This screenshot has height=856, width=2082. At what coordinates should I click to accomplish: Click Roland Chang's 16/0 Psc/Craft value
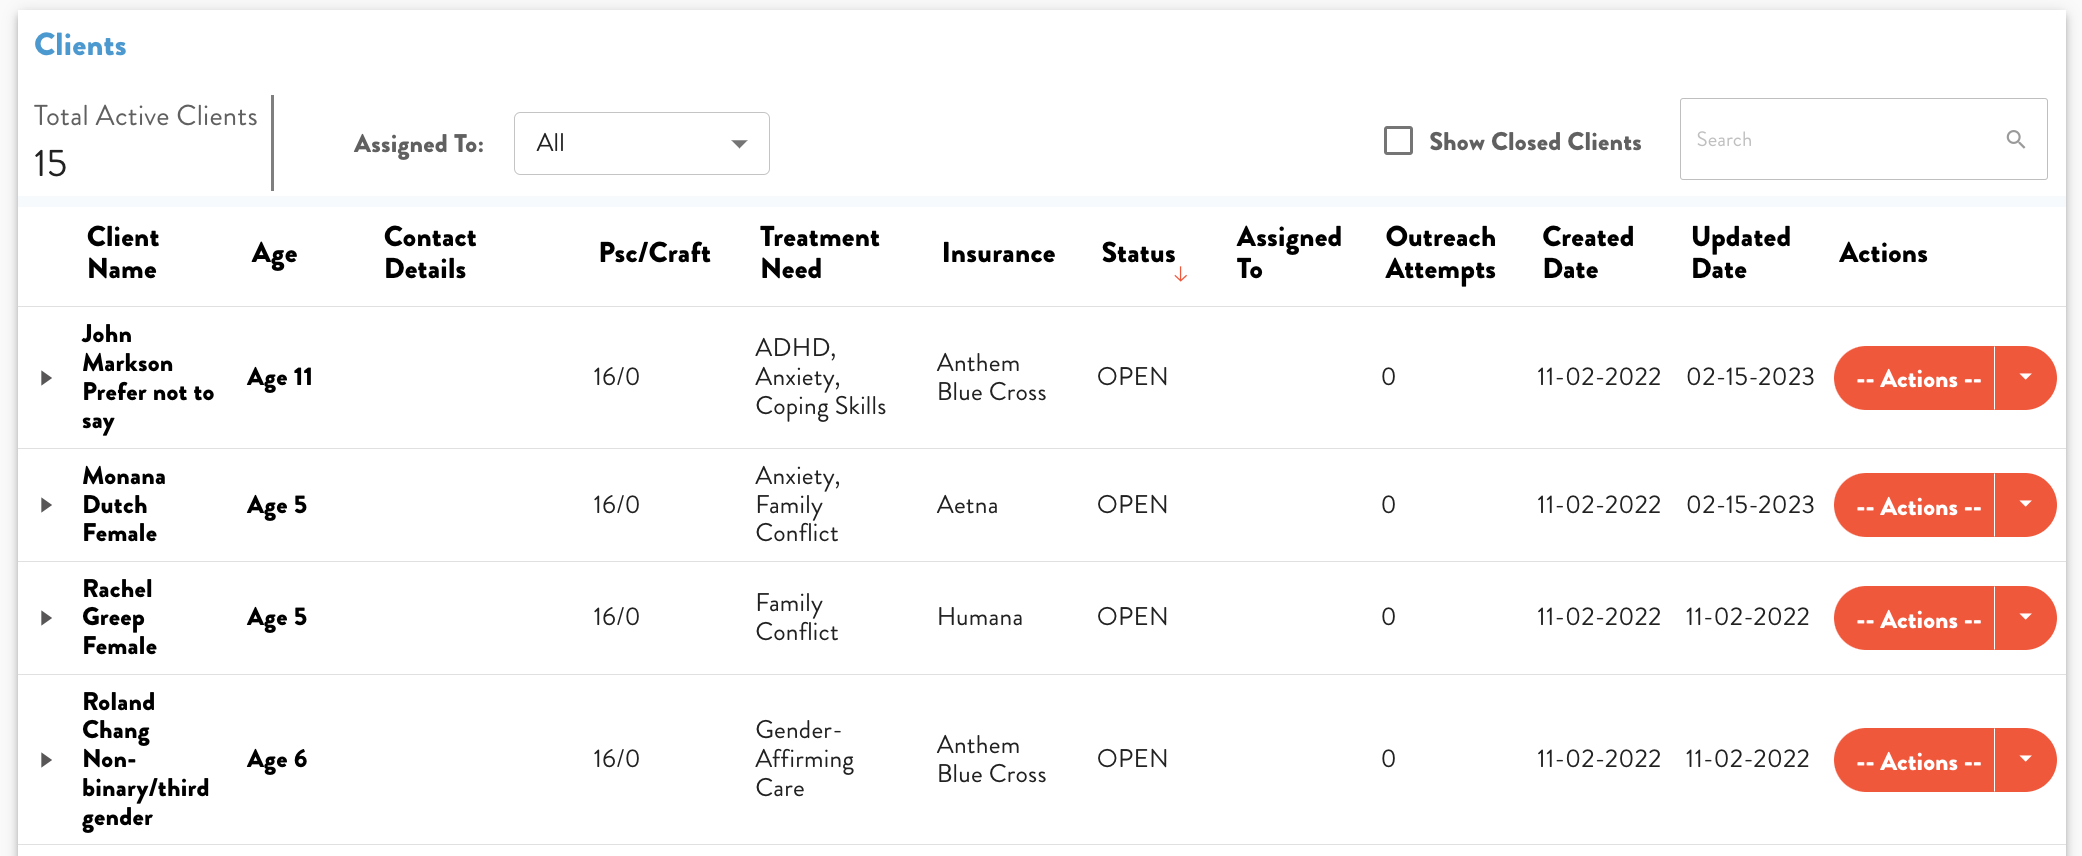click(x=616, y=759)
